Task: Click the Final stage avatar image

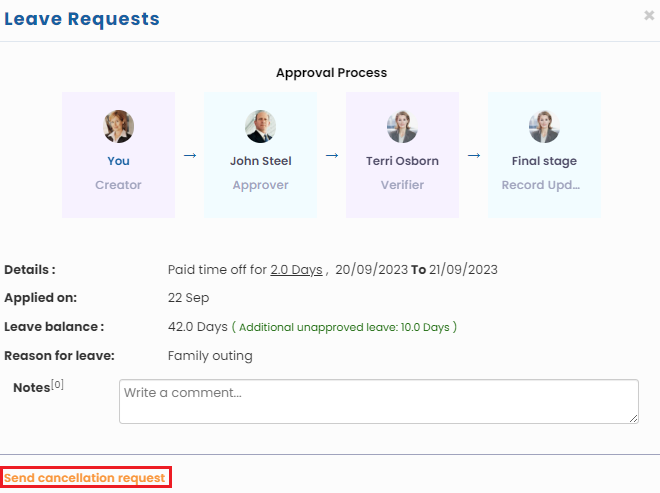Action: click(544, 127)
